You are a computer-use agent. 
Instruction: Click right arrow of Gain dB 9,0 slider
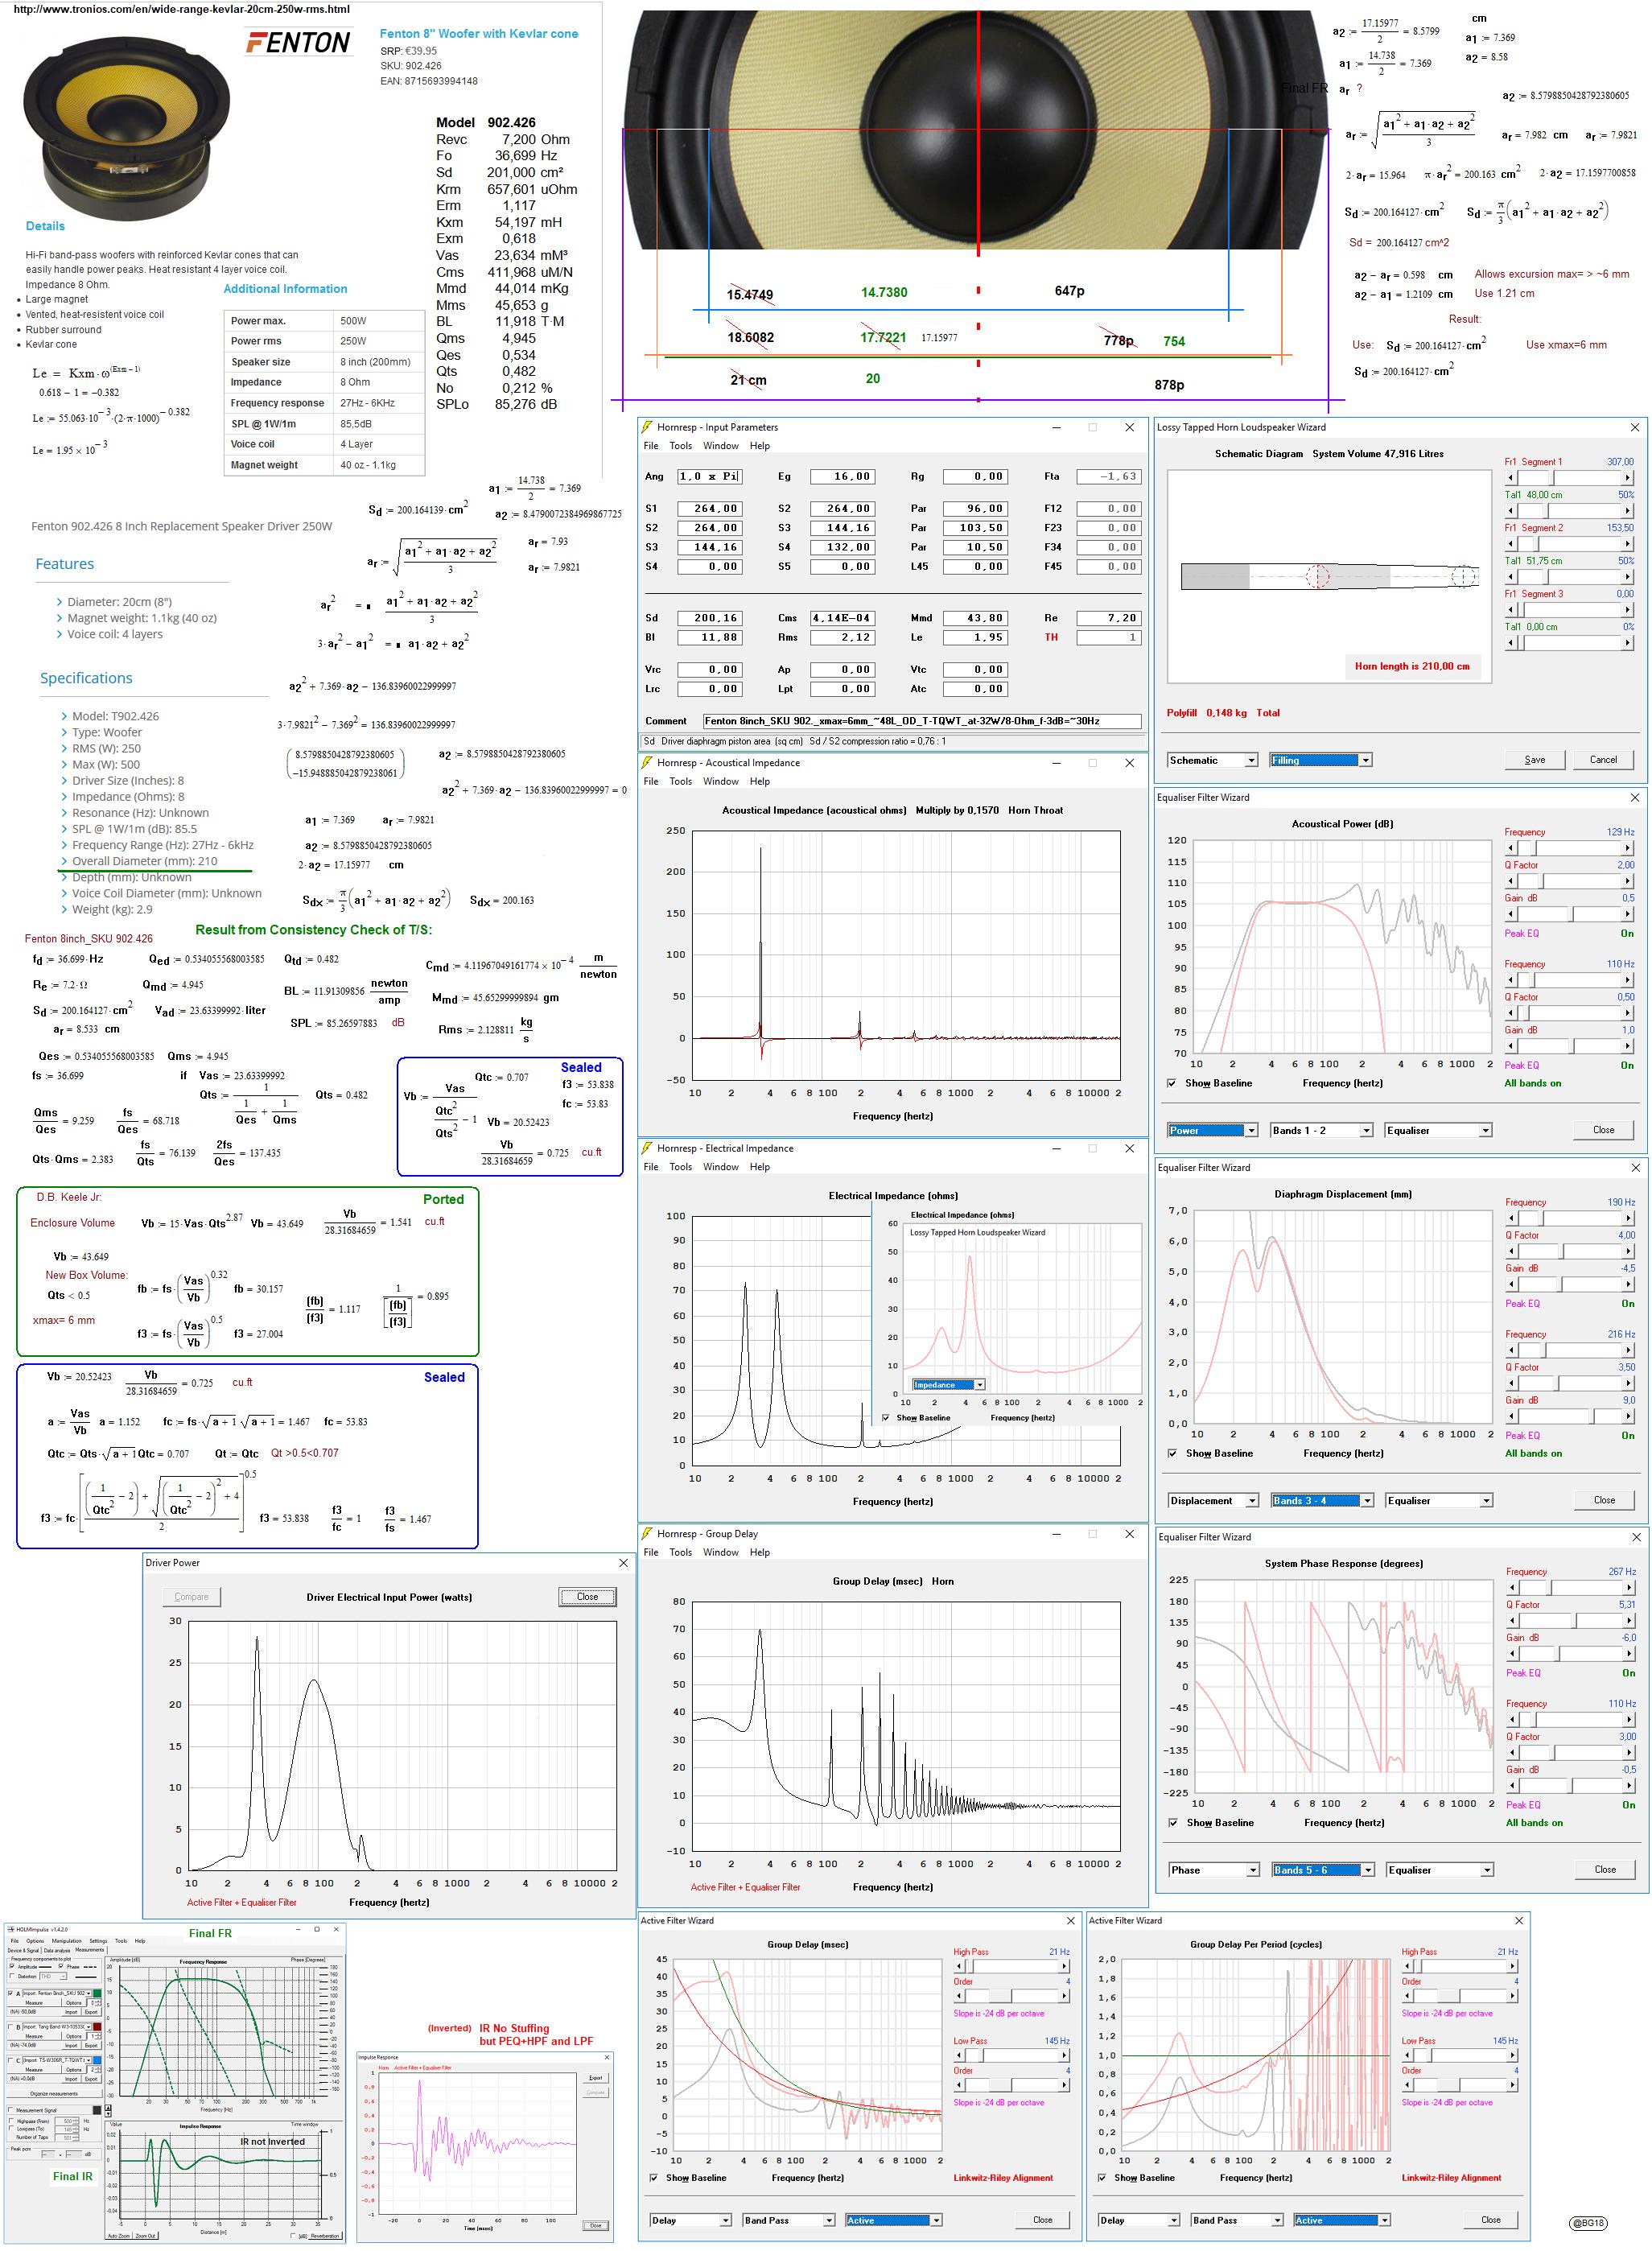pos(1628,1416)
